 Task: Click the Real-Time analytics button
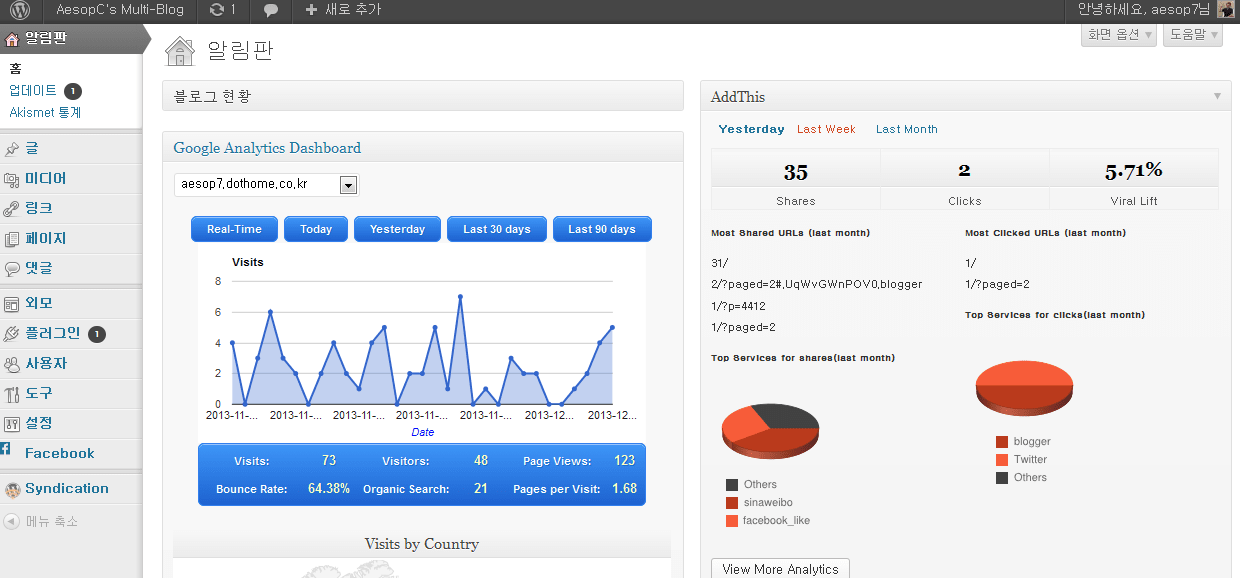coord(234,229)
